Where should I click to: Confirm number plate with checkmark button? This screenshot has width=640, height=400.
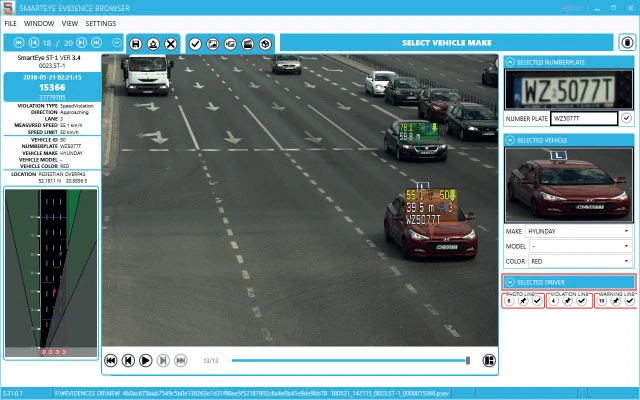click(x=627, y=118)
